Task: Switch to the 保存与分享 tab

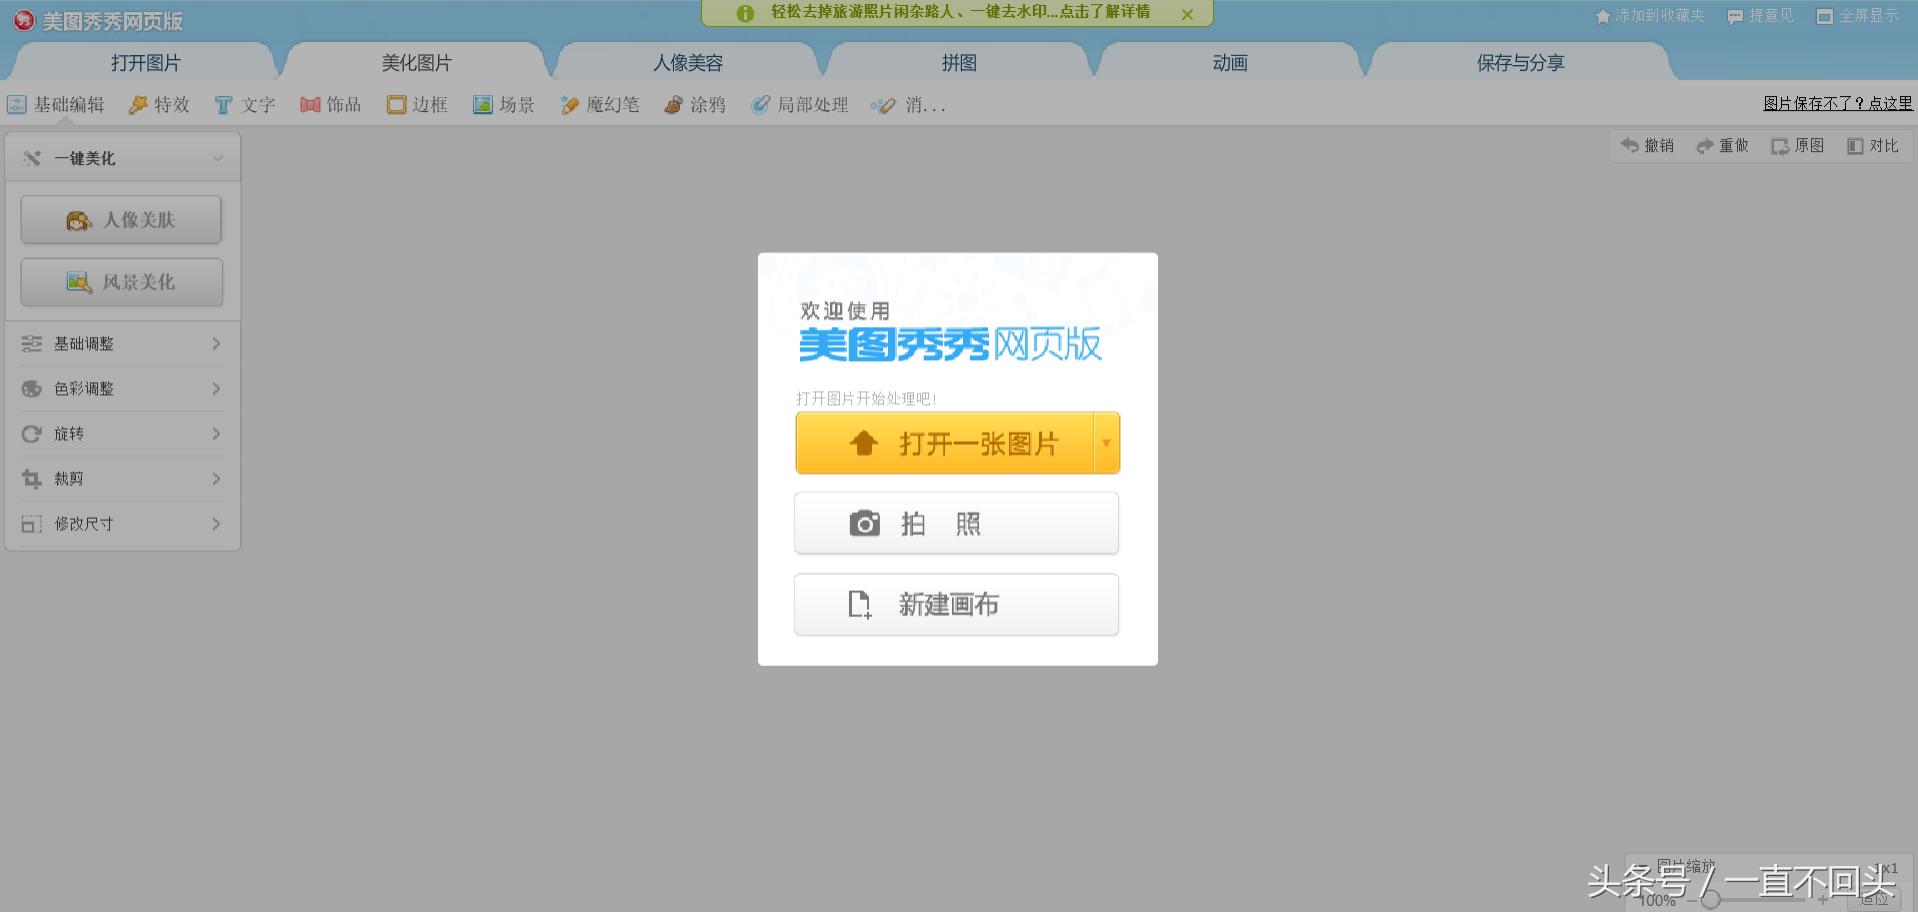Action: [1520, 62]
